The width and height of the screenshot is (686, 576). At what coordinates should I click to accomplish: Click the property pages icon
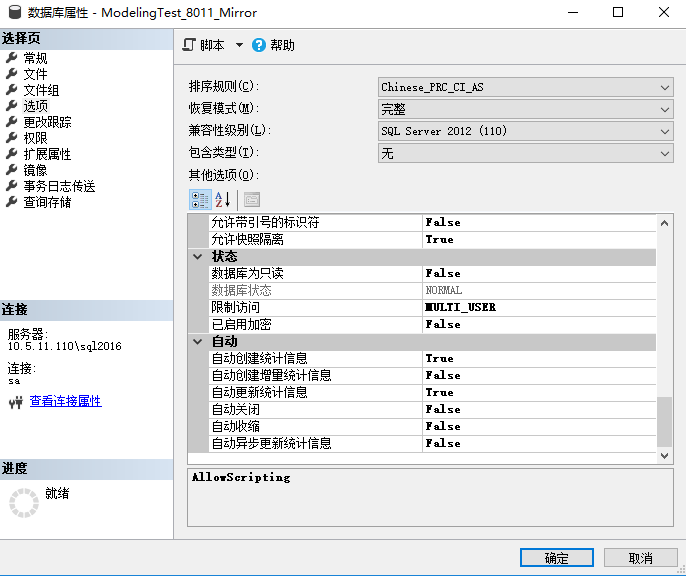click(251, 199)
